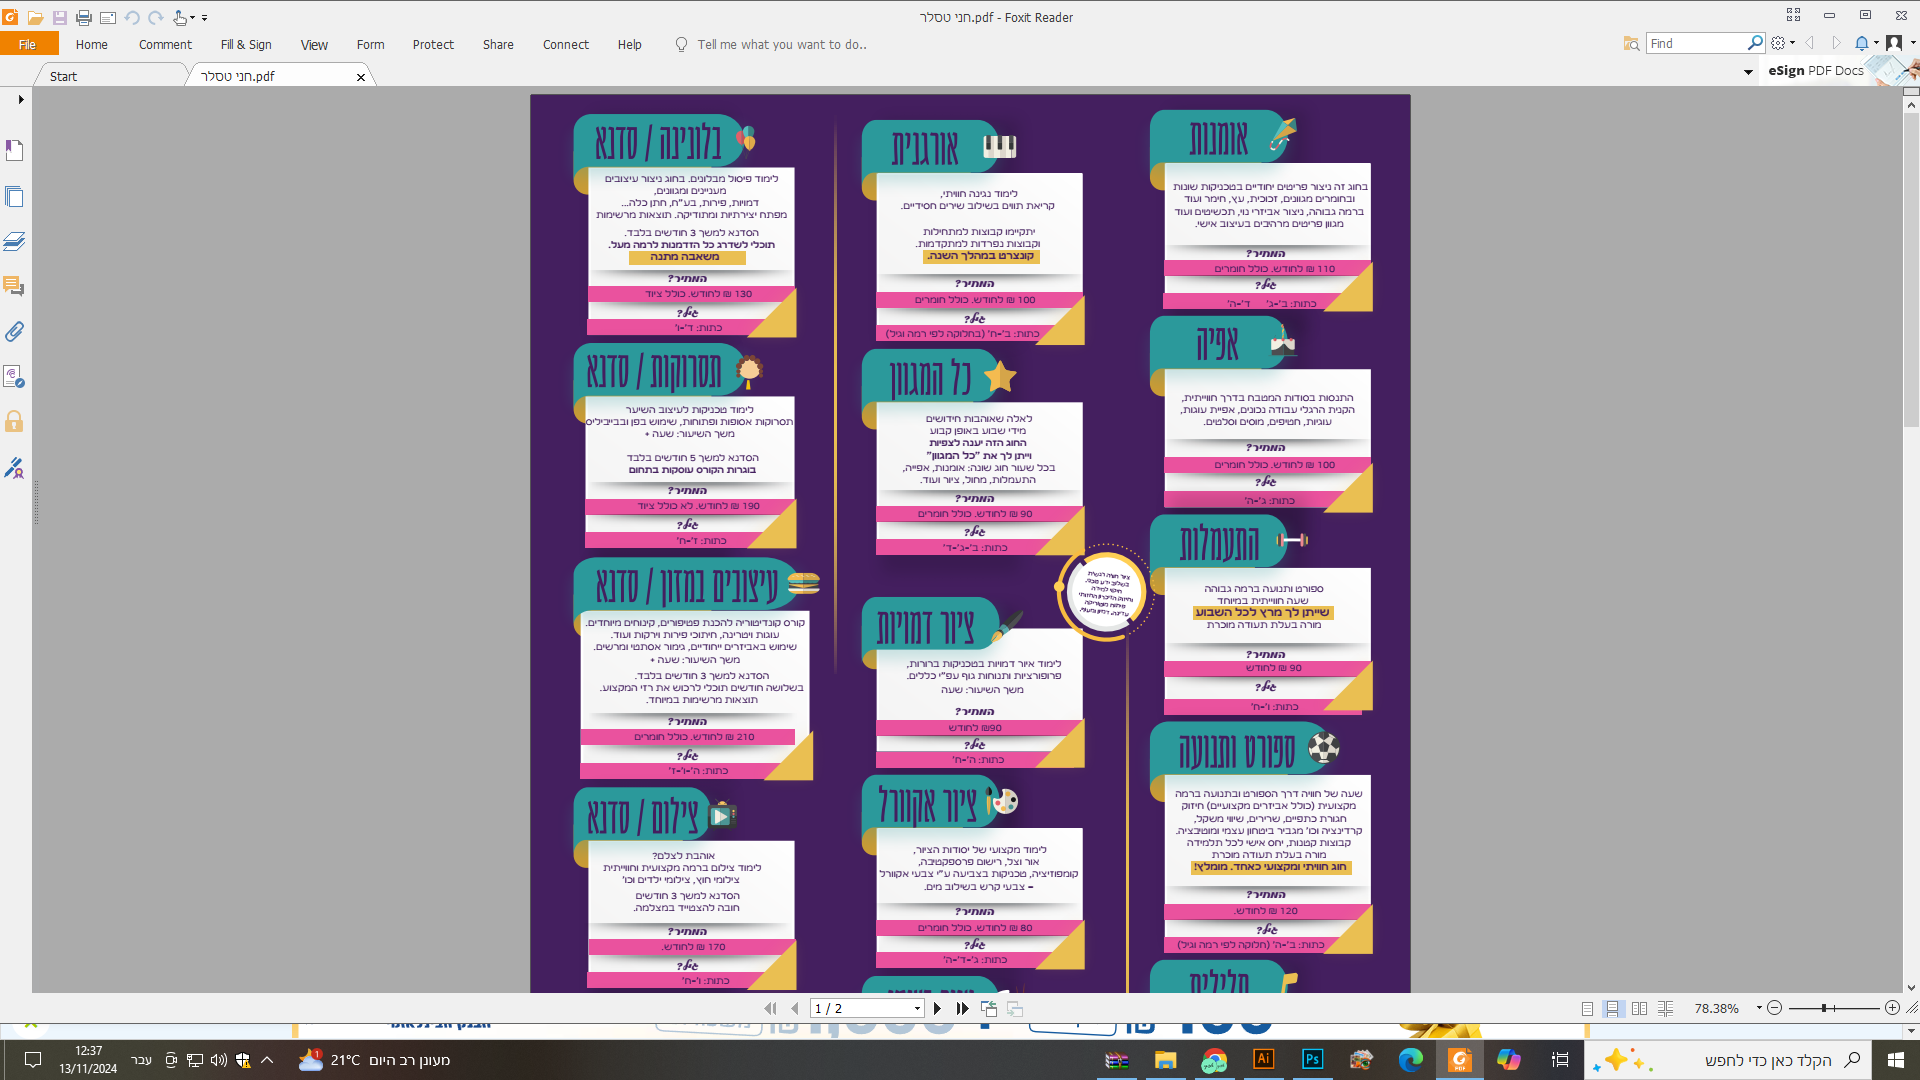Open the comments panel in sidebar

point(14,286)
